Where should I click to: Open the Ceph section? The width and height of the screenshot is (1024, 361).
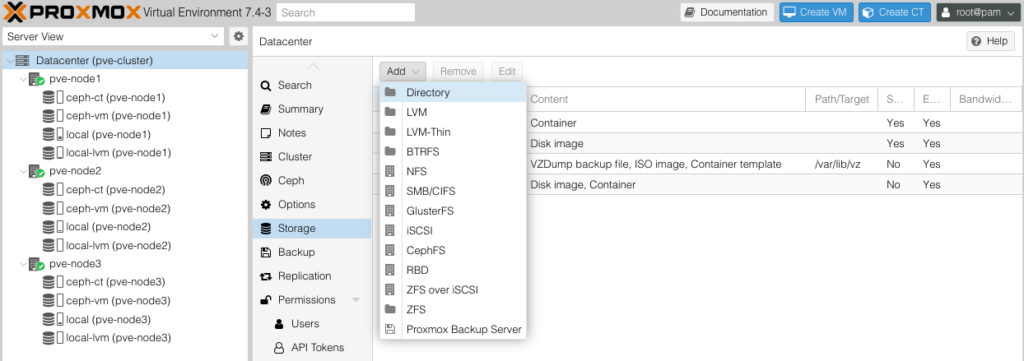click(x=312, y=180)
